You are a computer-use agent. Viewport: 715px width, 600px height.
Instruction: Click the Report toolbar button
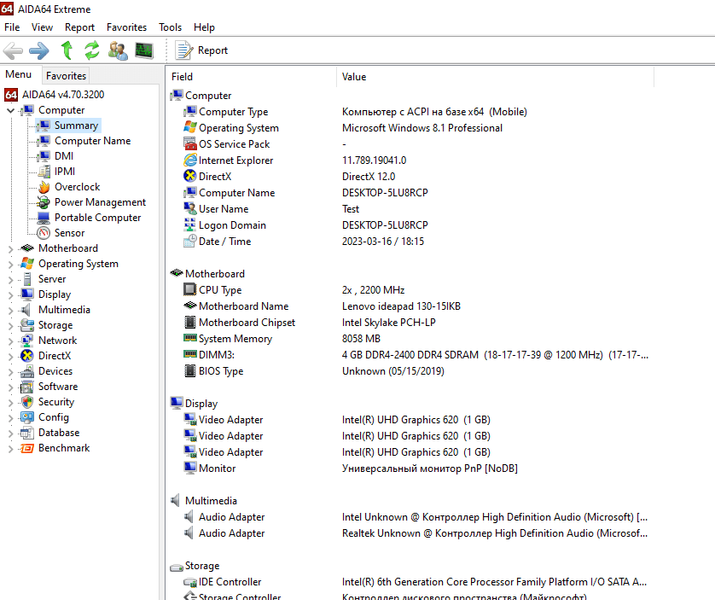coord(202,50)
